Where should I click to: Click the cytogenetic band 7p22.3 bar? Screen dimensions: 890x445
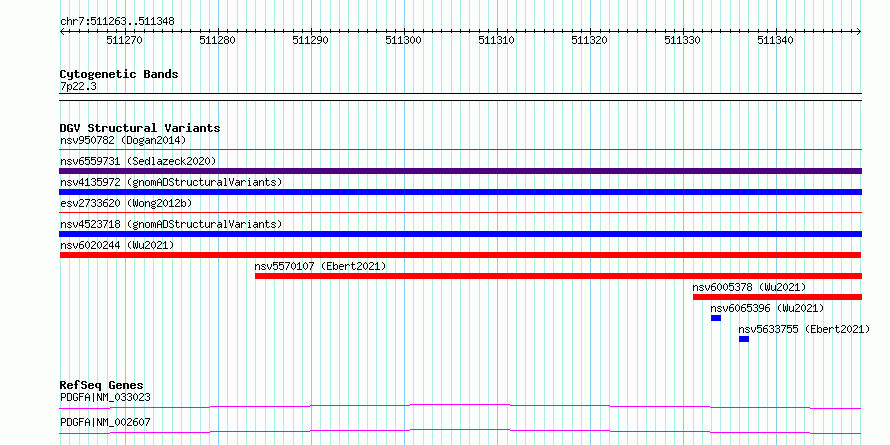click(x=461, y=96)
